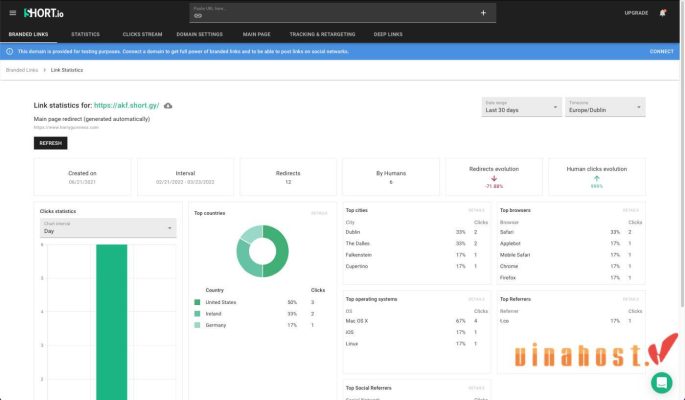Open the Deep Links tab
Viewport: 685px width, 400px height.
388,34
